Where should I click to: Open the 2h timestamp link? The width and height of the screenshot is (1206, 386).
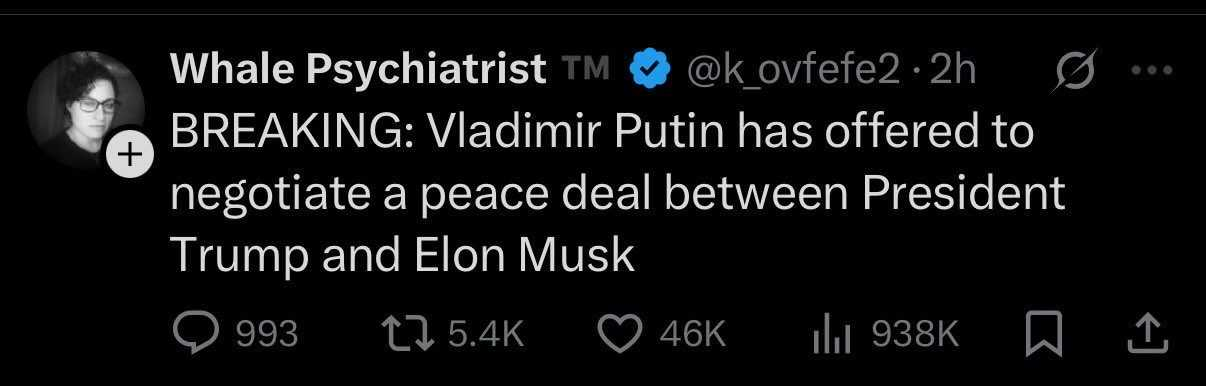tap(951, 69)
